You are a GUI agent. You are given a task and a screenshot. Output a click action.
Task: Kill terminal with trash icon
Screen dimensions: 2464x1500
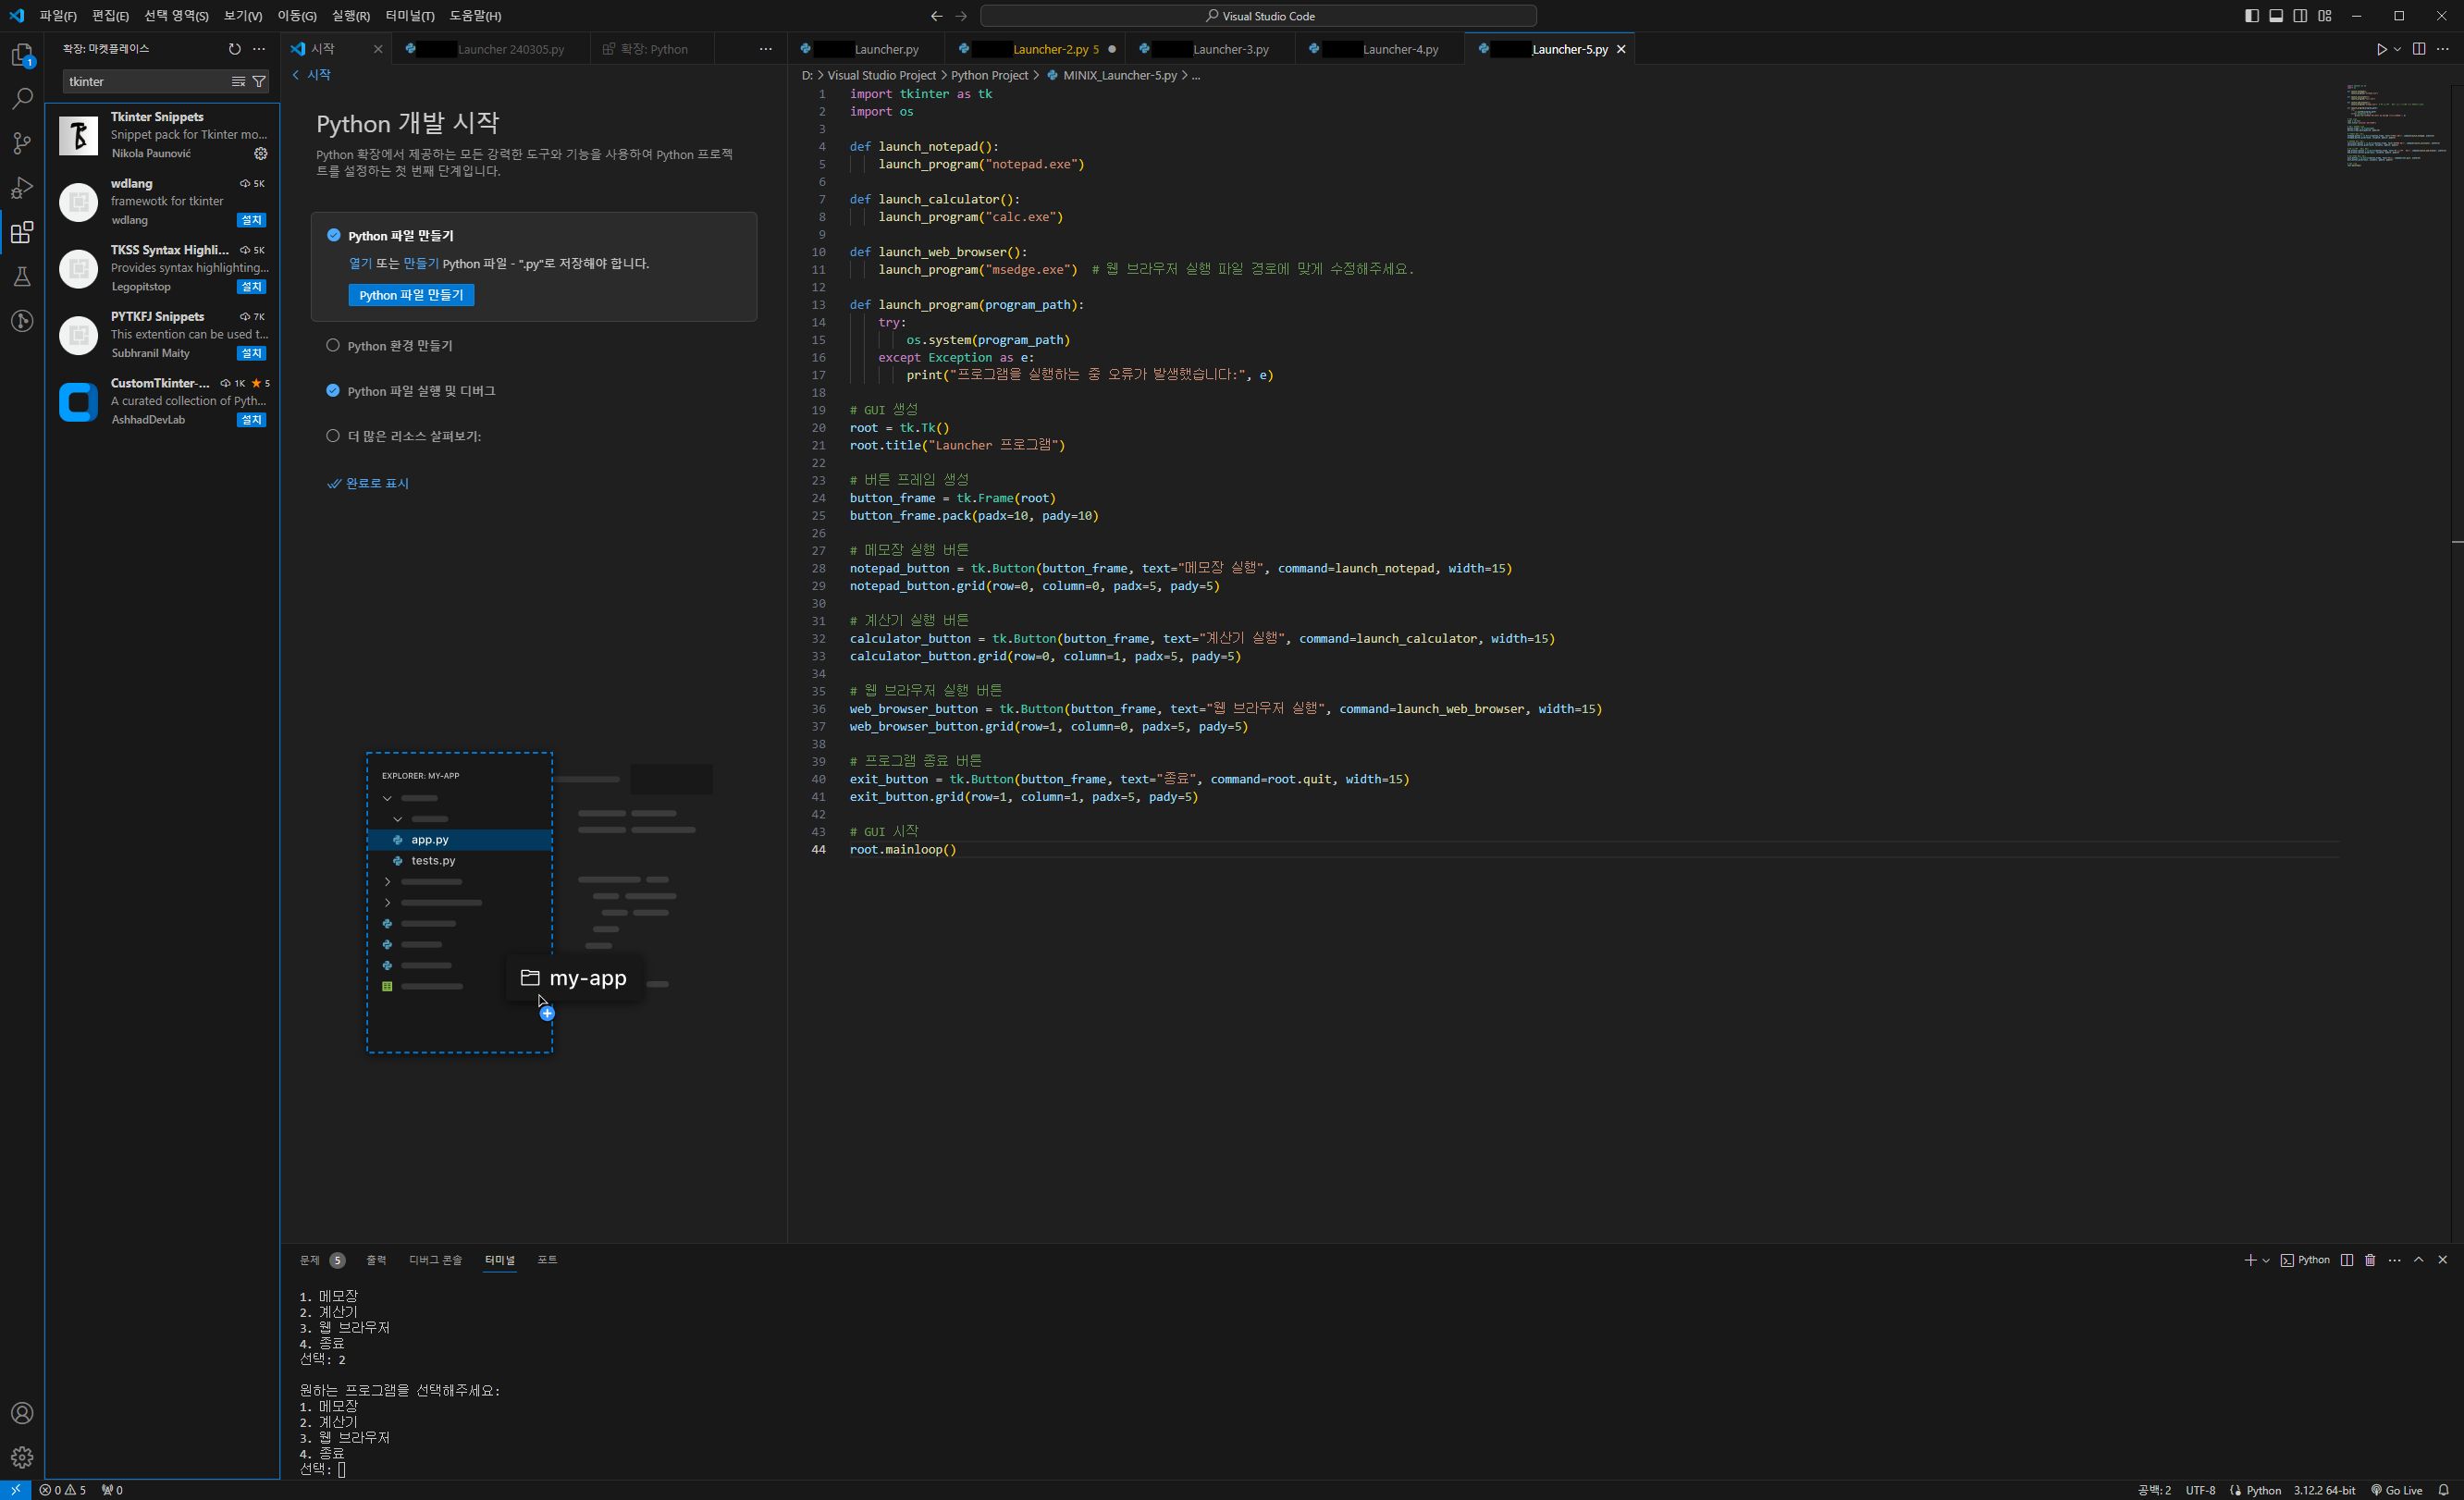(2370, 1260)
